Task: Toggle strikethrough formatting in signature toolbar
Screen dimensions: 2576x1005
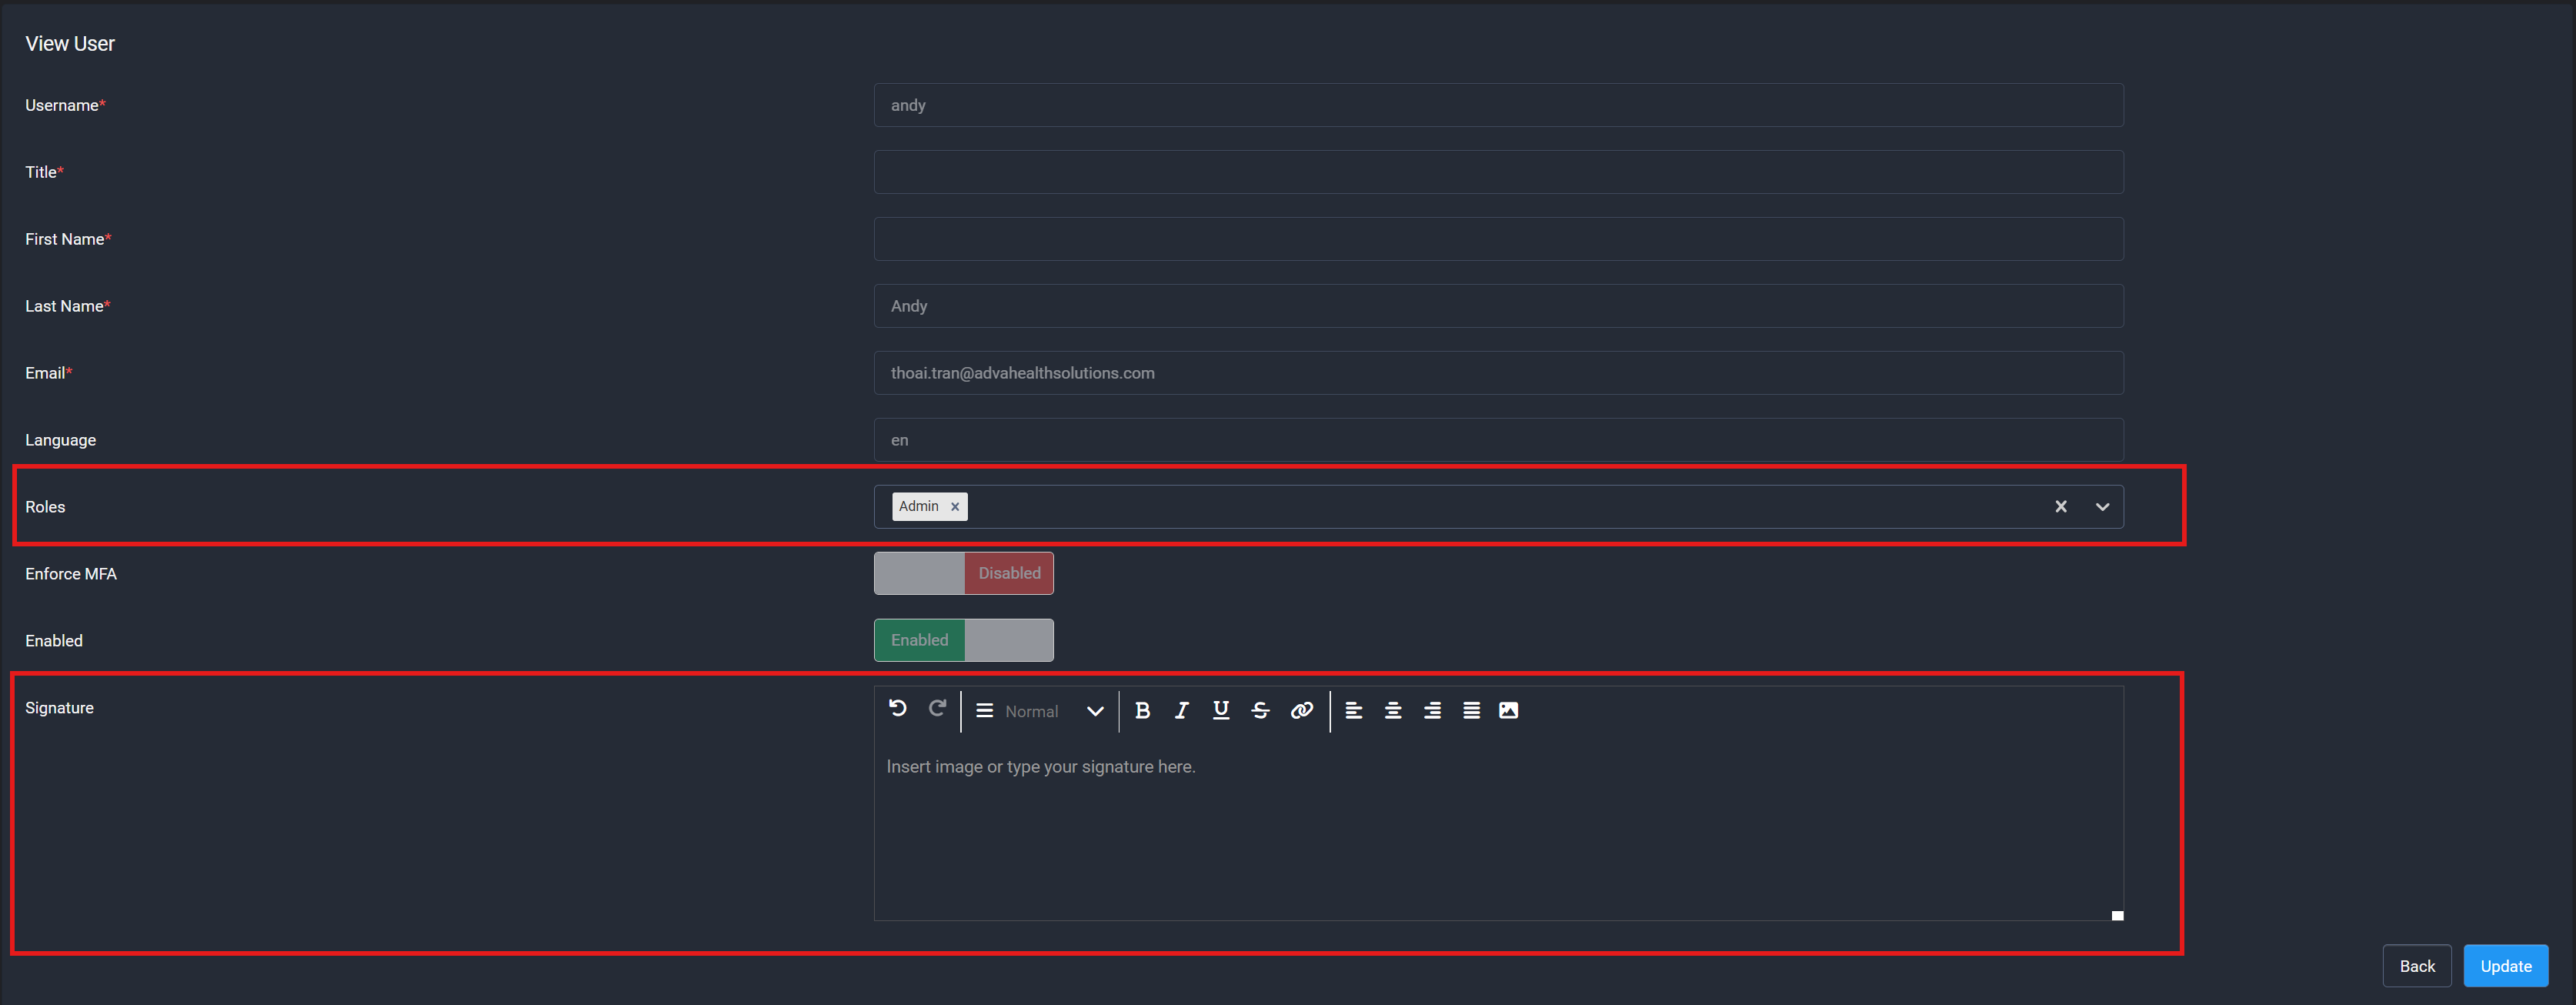Action: point(1260,710)
